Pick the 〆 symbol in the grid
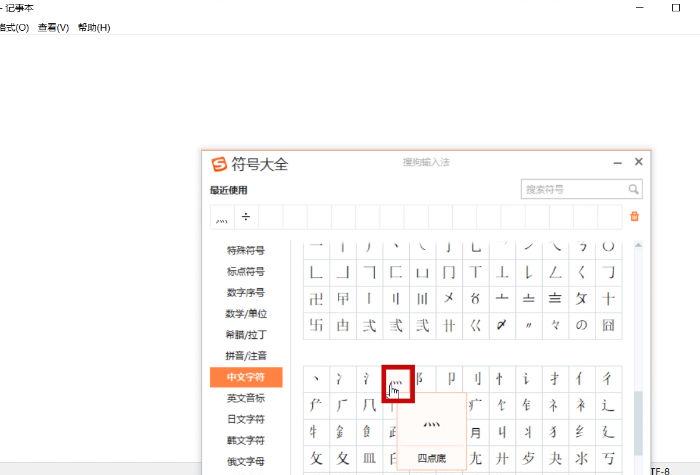 [x=502, y=325]
